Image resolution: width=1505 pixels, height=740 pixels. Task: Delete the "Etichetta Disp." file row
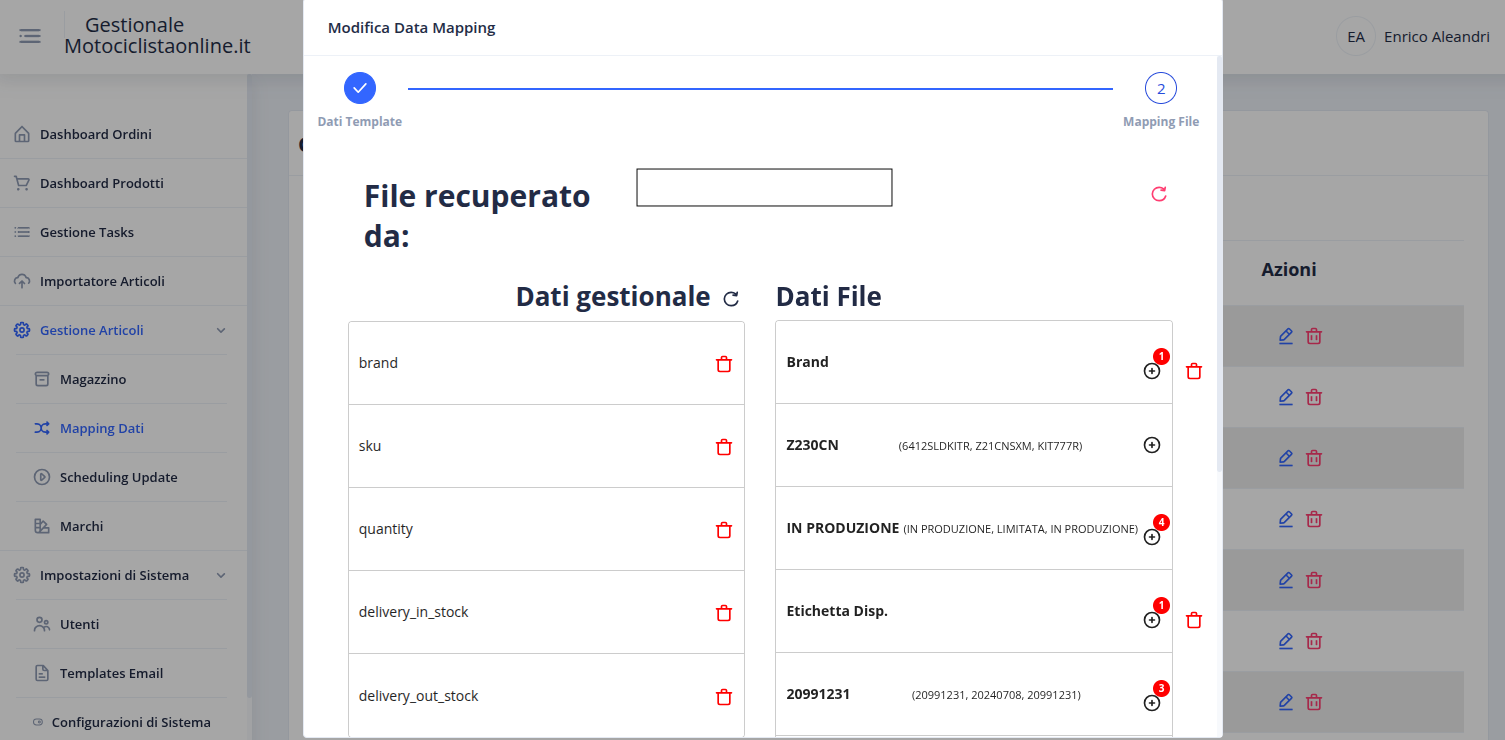pyautogui.click(x=1193, y=620)
